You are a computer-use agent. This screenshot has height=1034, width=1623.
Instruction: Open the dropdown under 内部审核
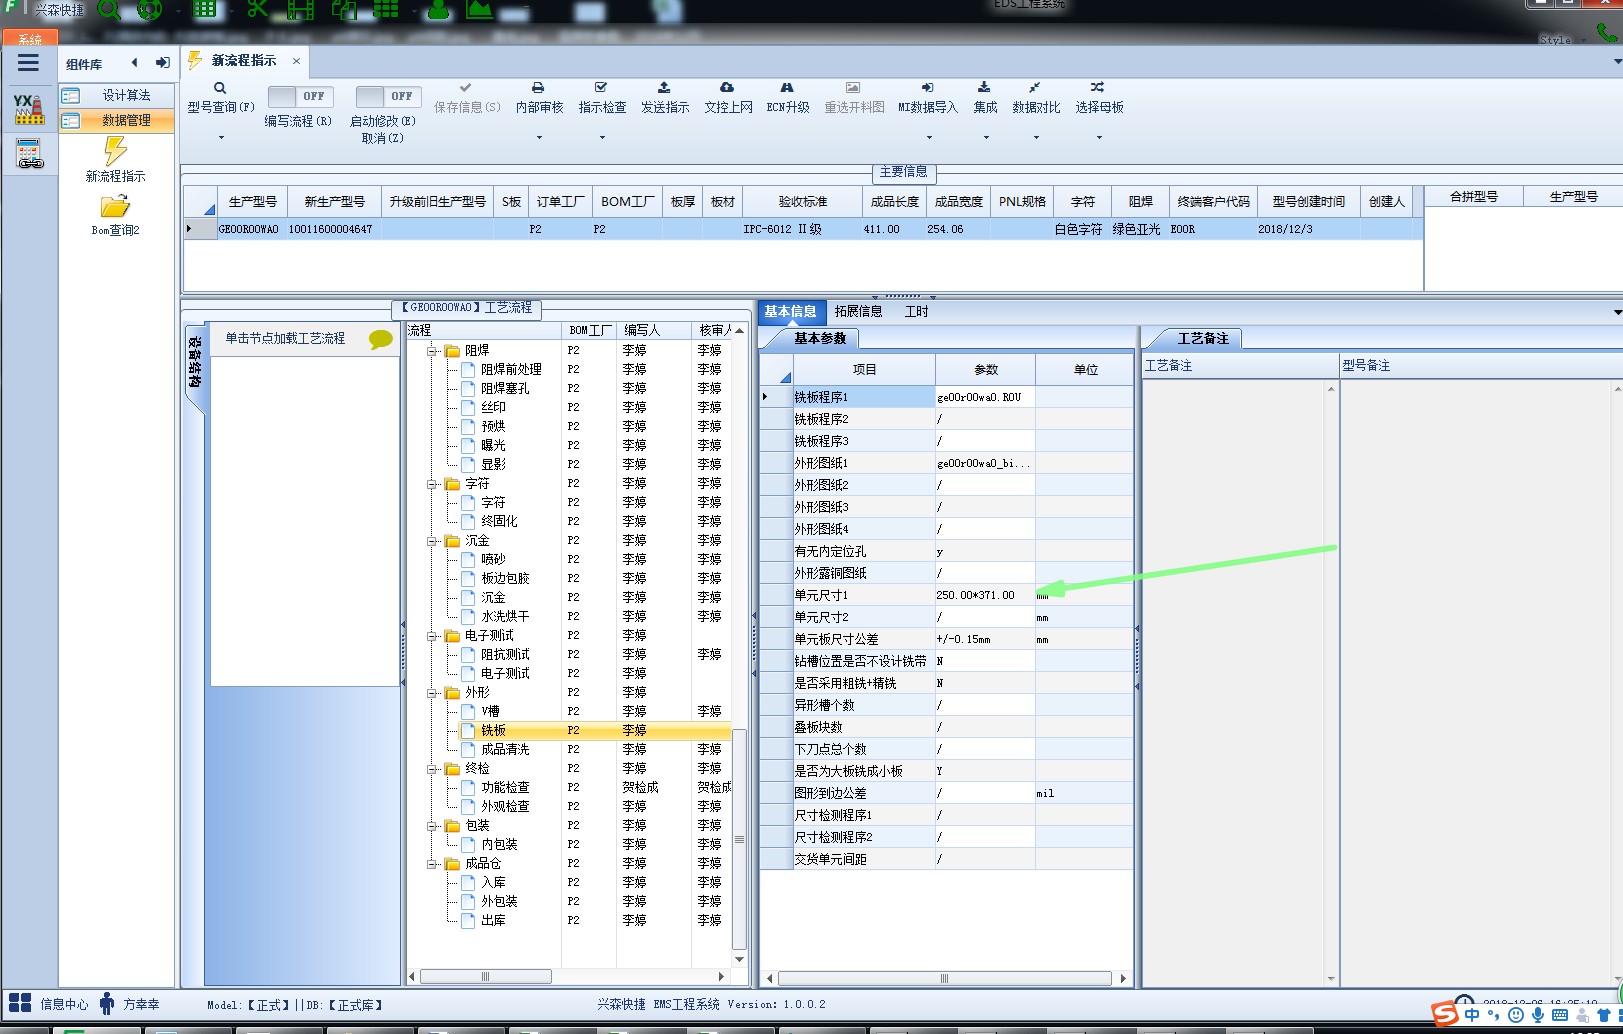(x=539, y=138)
